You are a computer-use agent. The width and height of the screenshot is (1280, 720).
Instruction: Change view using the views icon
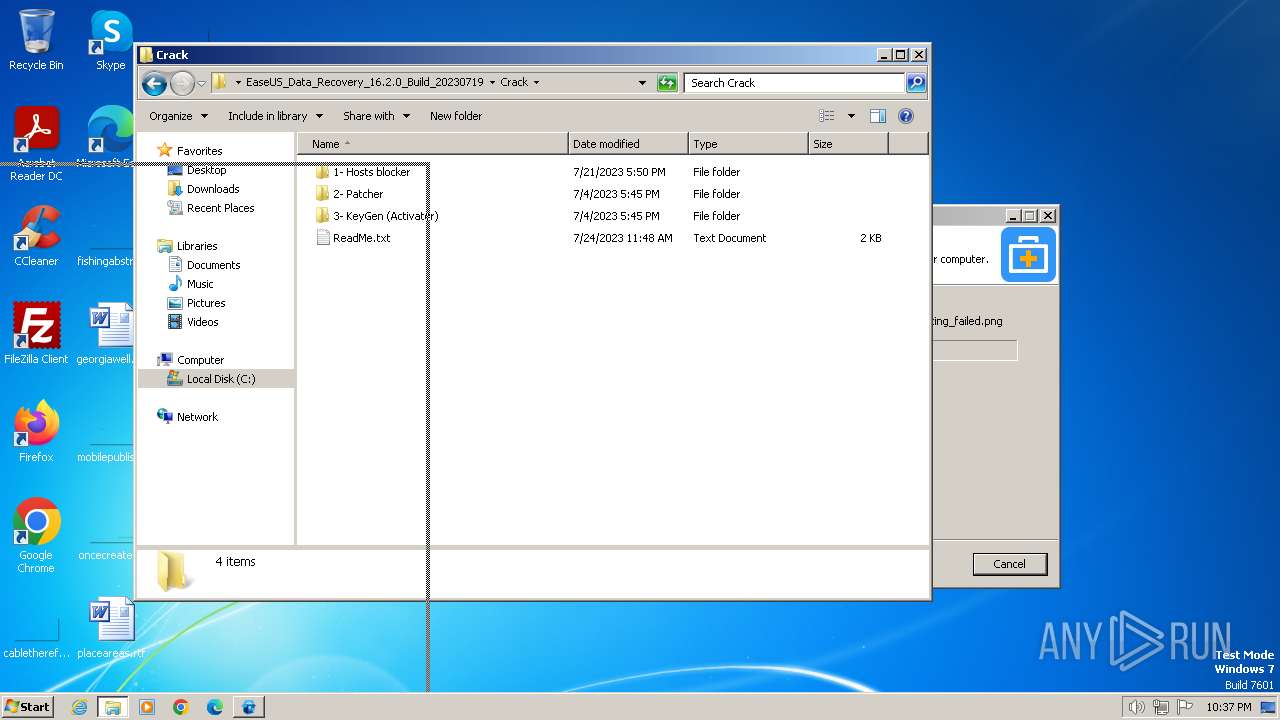[x=826, y=116]
